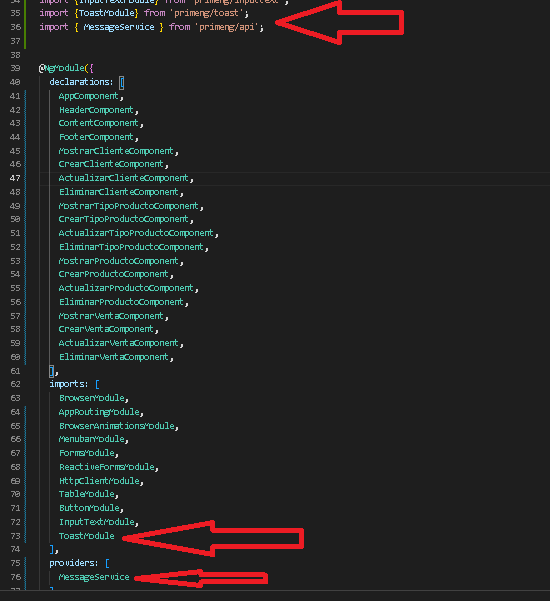Image resolution: width=550 pixels, height=601 pixels.
Task: Click ActualizarProductoComponent entry
Action: pyautogui.click(x=126, y=288)
